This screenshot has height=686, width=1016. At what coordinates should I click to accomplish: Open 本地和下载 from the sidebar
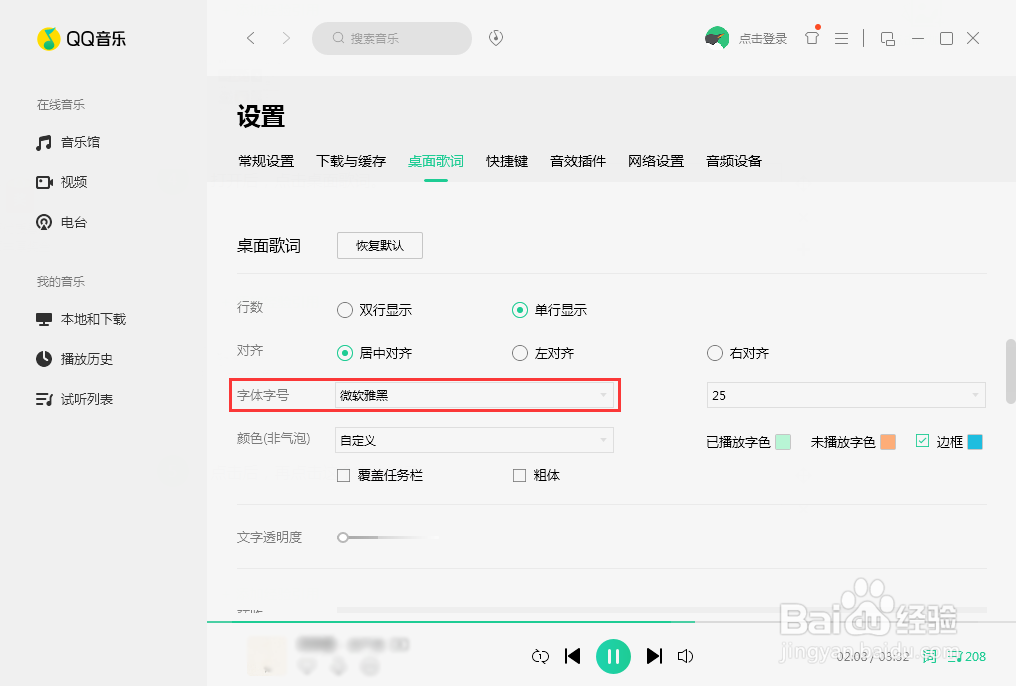85,318
